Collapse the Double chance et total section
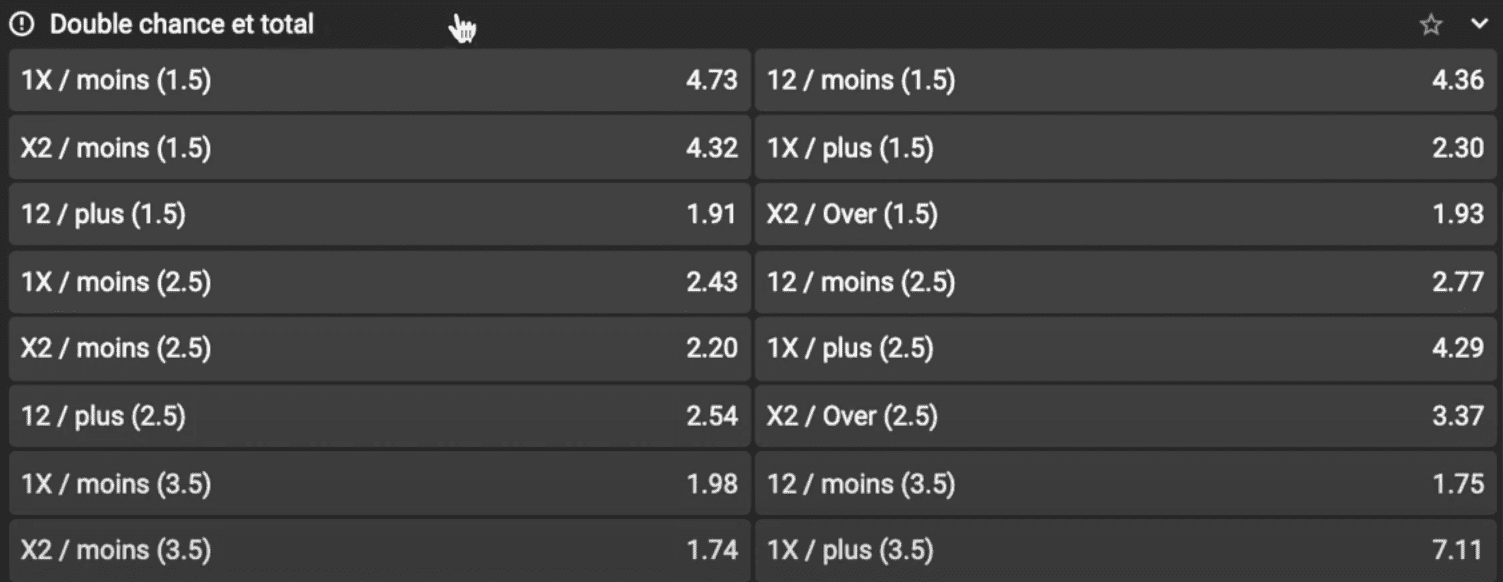 pyautogui.click(x=1479, y=24)
